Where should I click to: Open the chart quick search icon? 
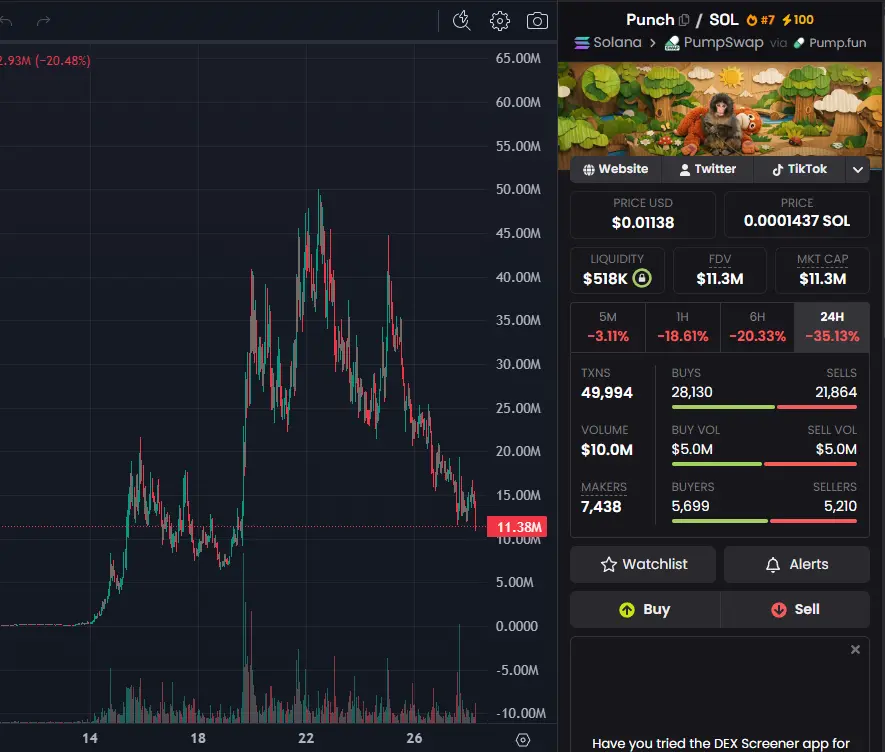[462, 21]
